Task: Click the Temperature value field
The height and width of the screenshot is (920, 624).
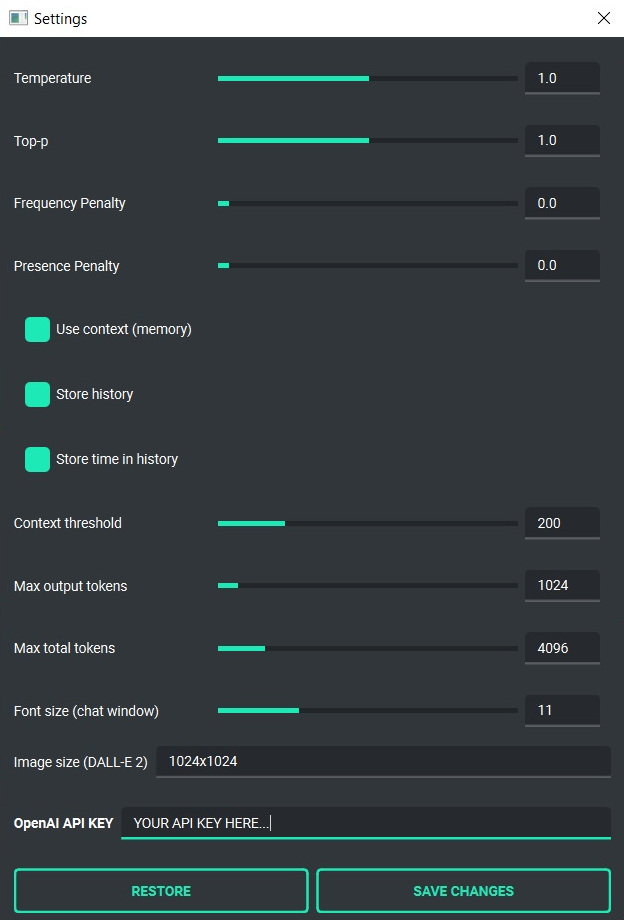Action: (562, 78)
